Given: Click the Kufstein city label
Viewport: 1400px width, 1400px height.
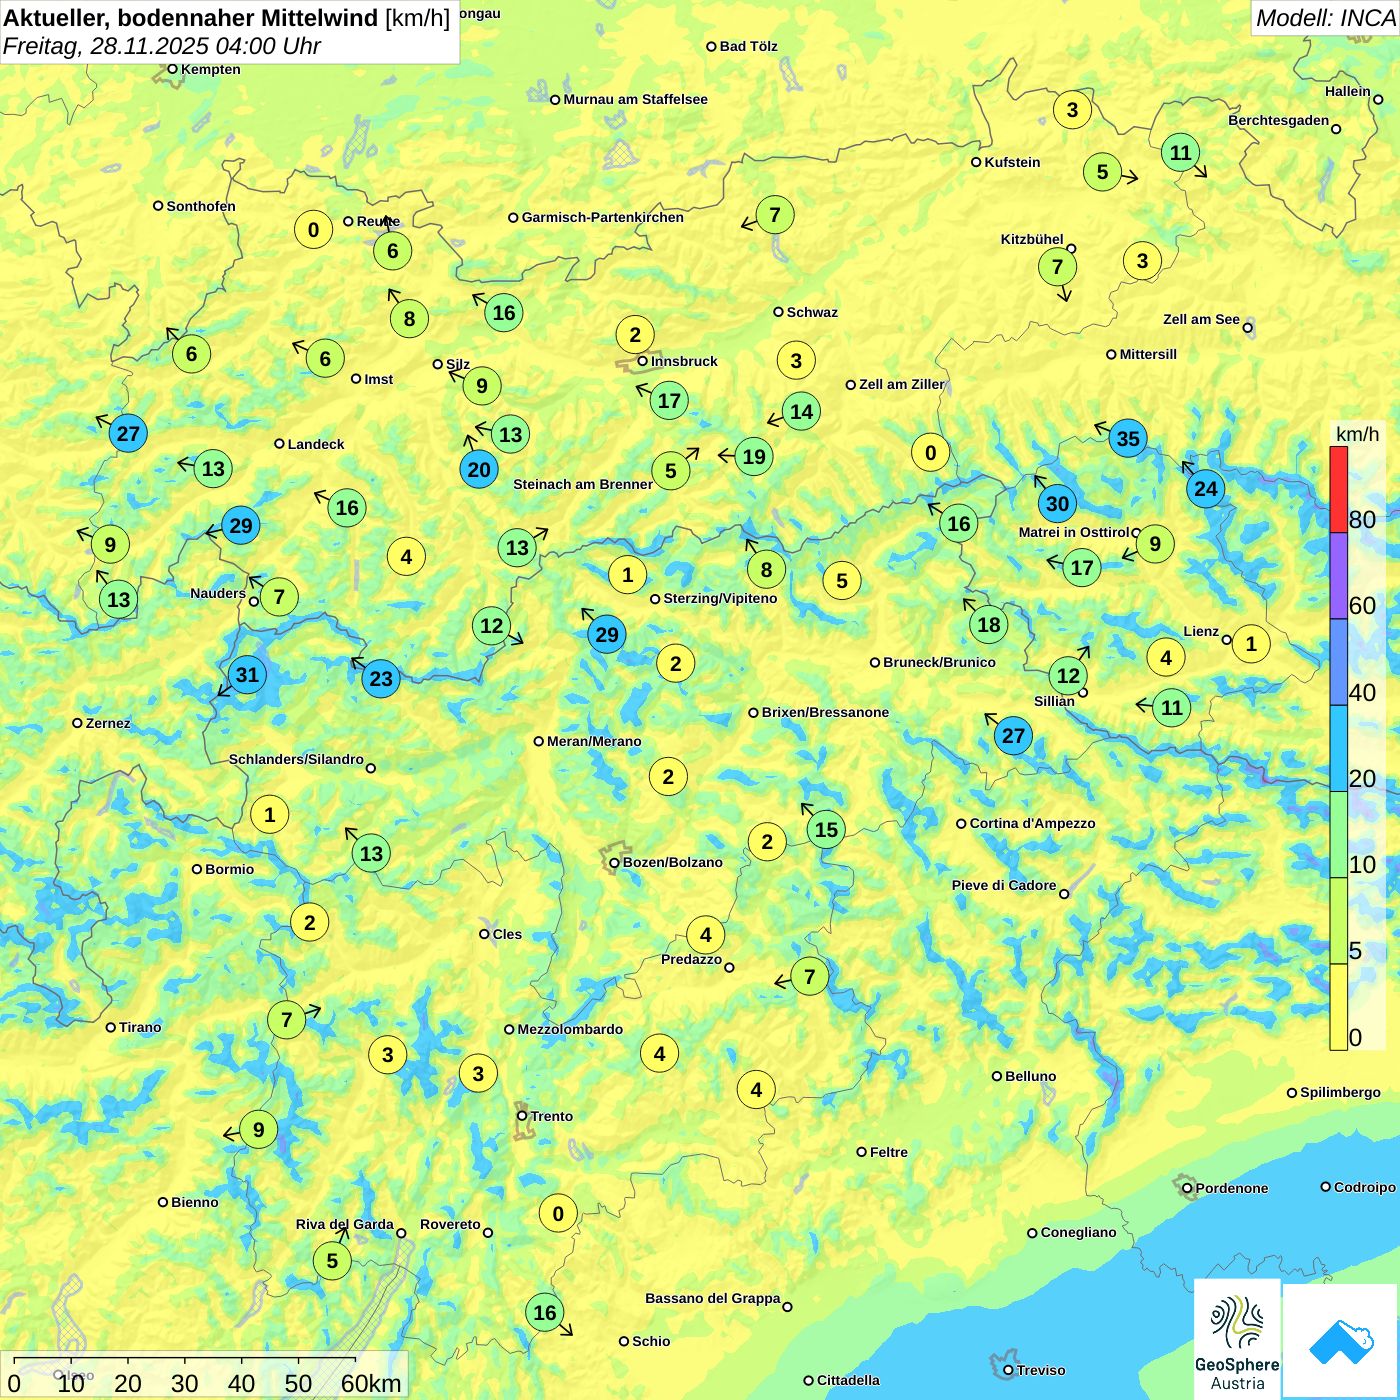Looking at the screenshot, I should tap(1012, 162).
